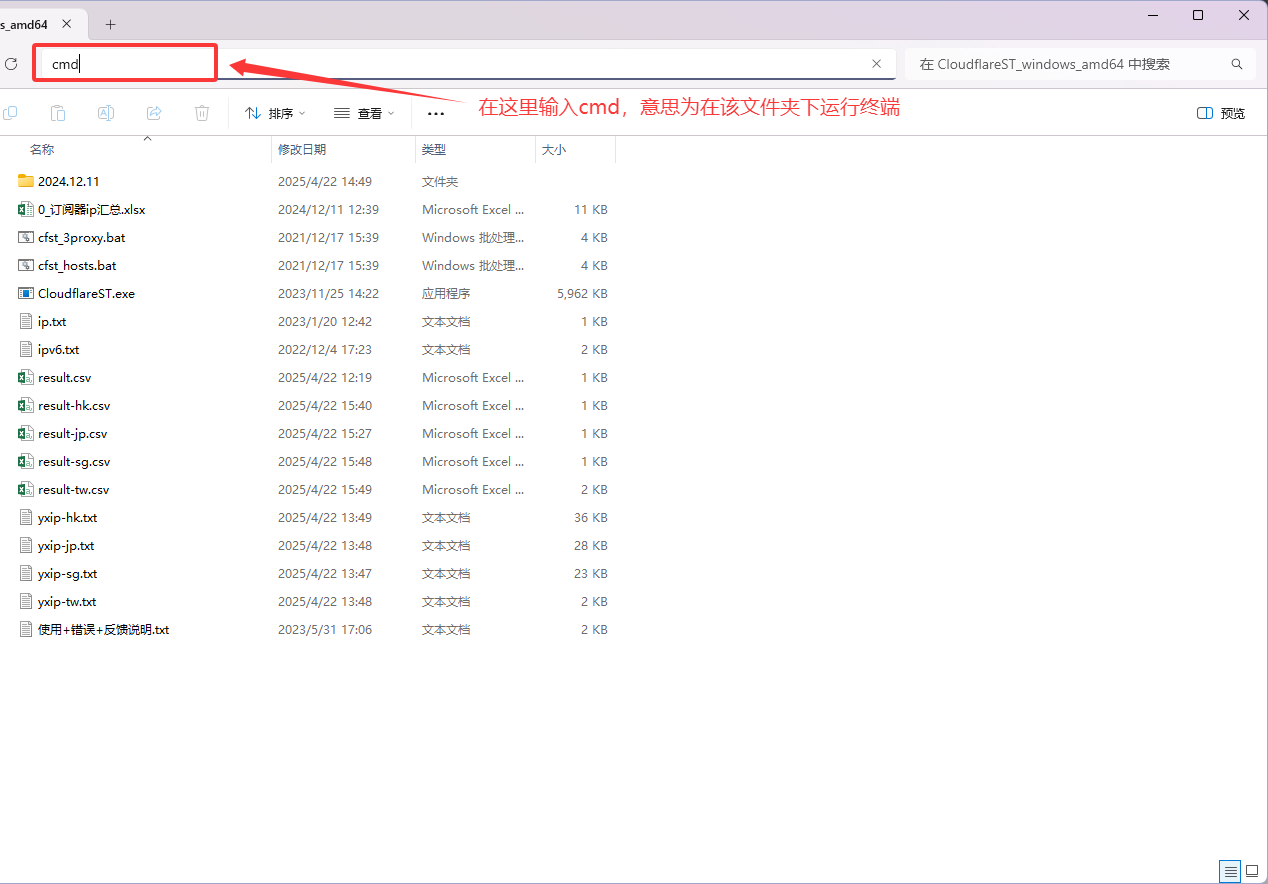Clear the address bar with the X icon
Screen dimensions: 1268x884
point(877,64)
